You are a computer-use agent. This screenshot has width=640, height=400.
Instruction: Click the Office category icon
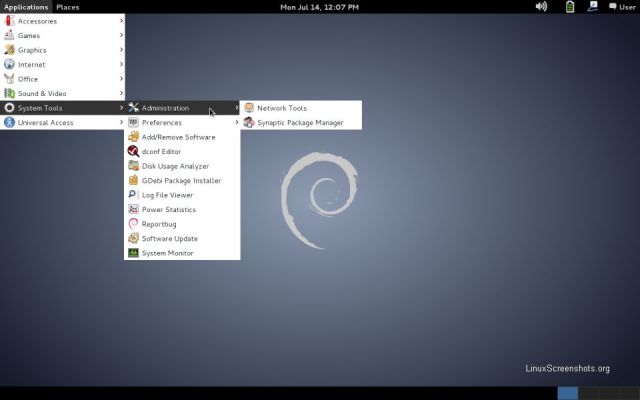9,79
